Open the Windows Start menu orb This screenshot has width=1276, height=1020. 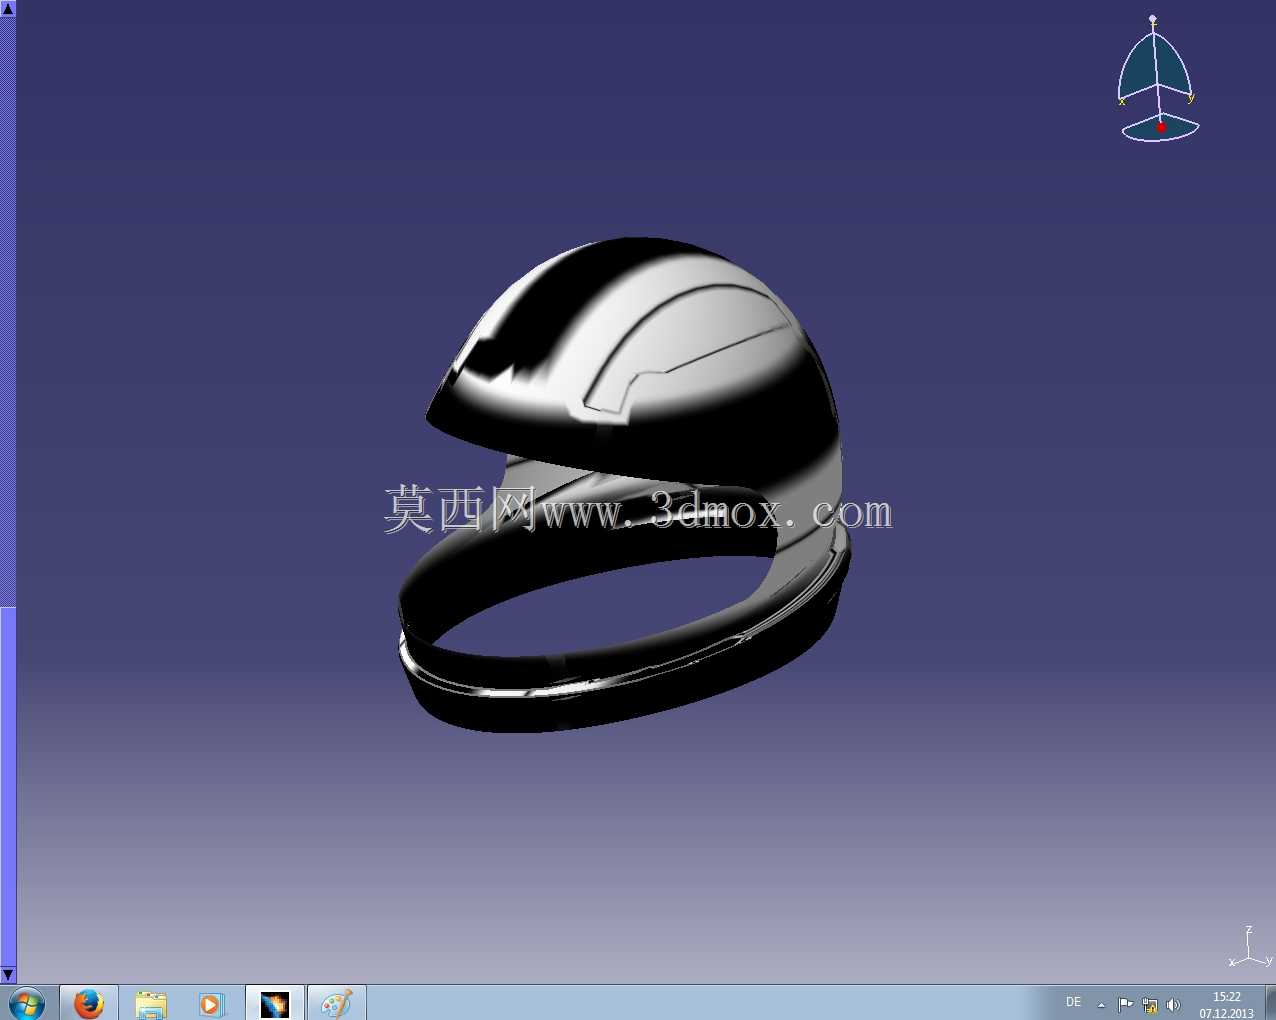pos(27,1003)
